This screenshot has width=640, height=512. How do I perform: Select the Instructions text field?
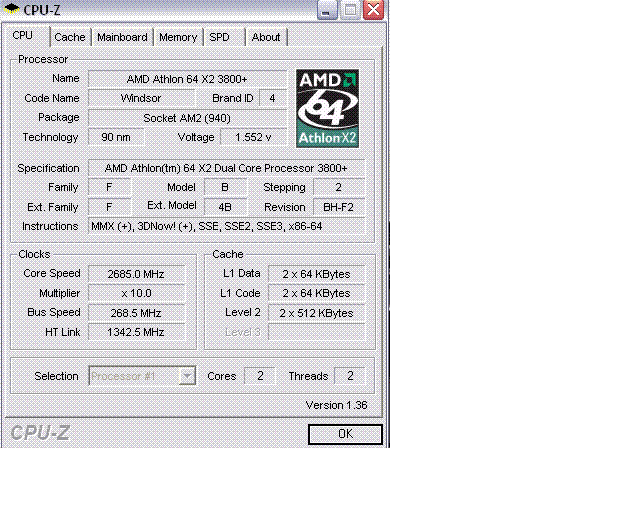pyautogui.click(x=226, y=226)
